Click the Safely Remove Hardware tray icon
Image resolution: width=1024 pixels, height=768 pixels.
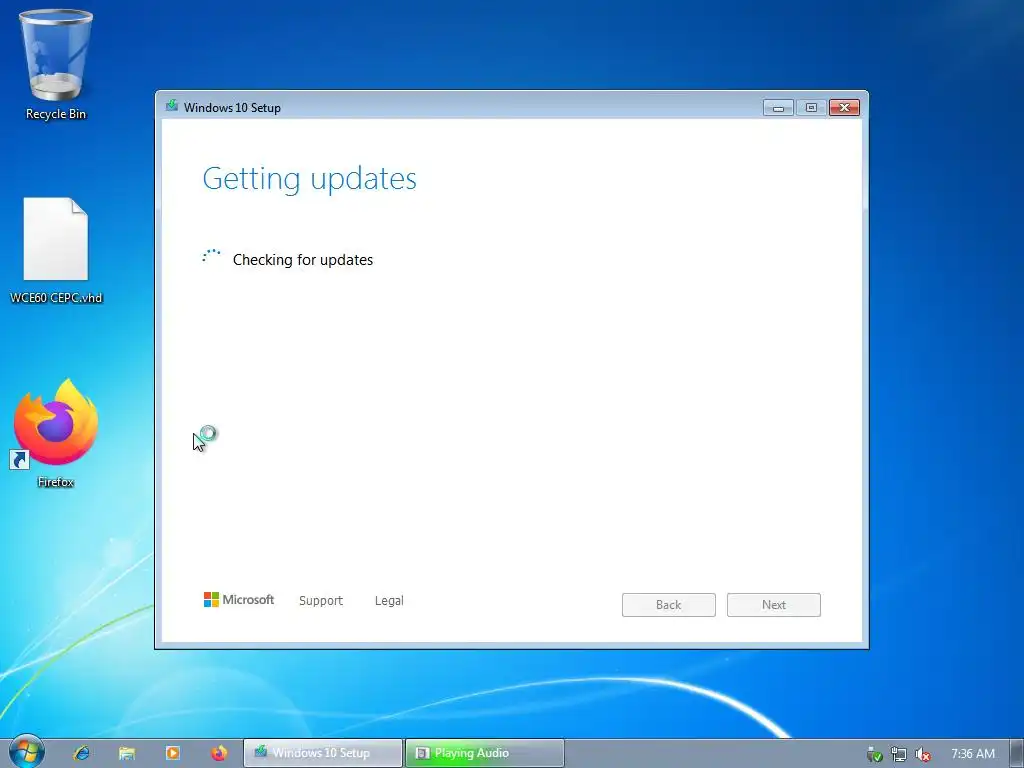(x=874, y=754)
